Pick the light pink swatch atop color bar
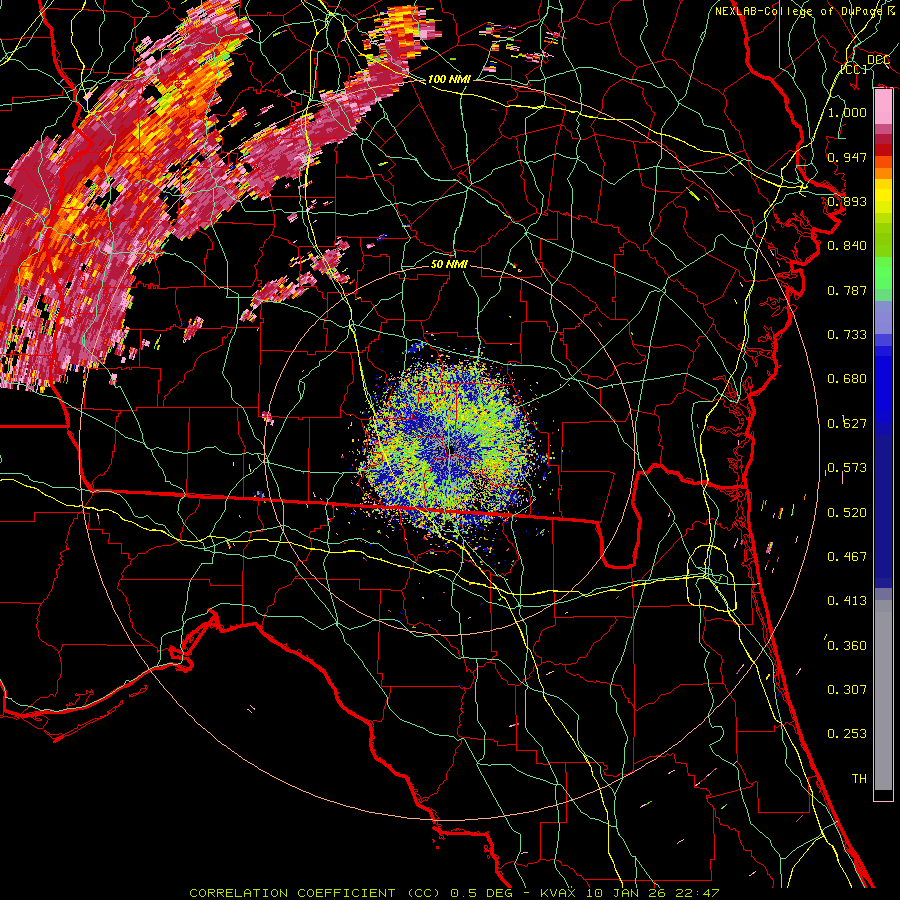The image size is (900, 900). (883, 107)
